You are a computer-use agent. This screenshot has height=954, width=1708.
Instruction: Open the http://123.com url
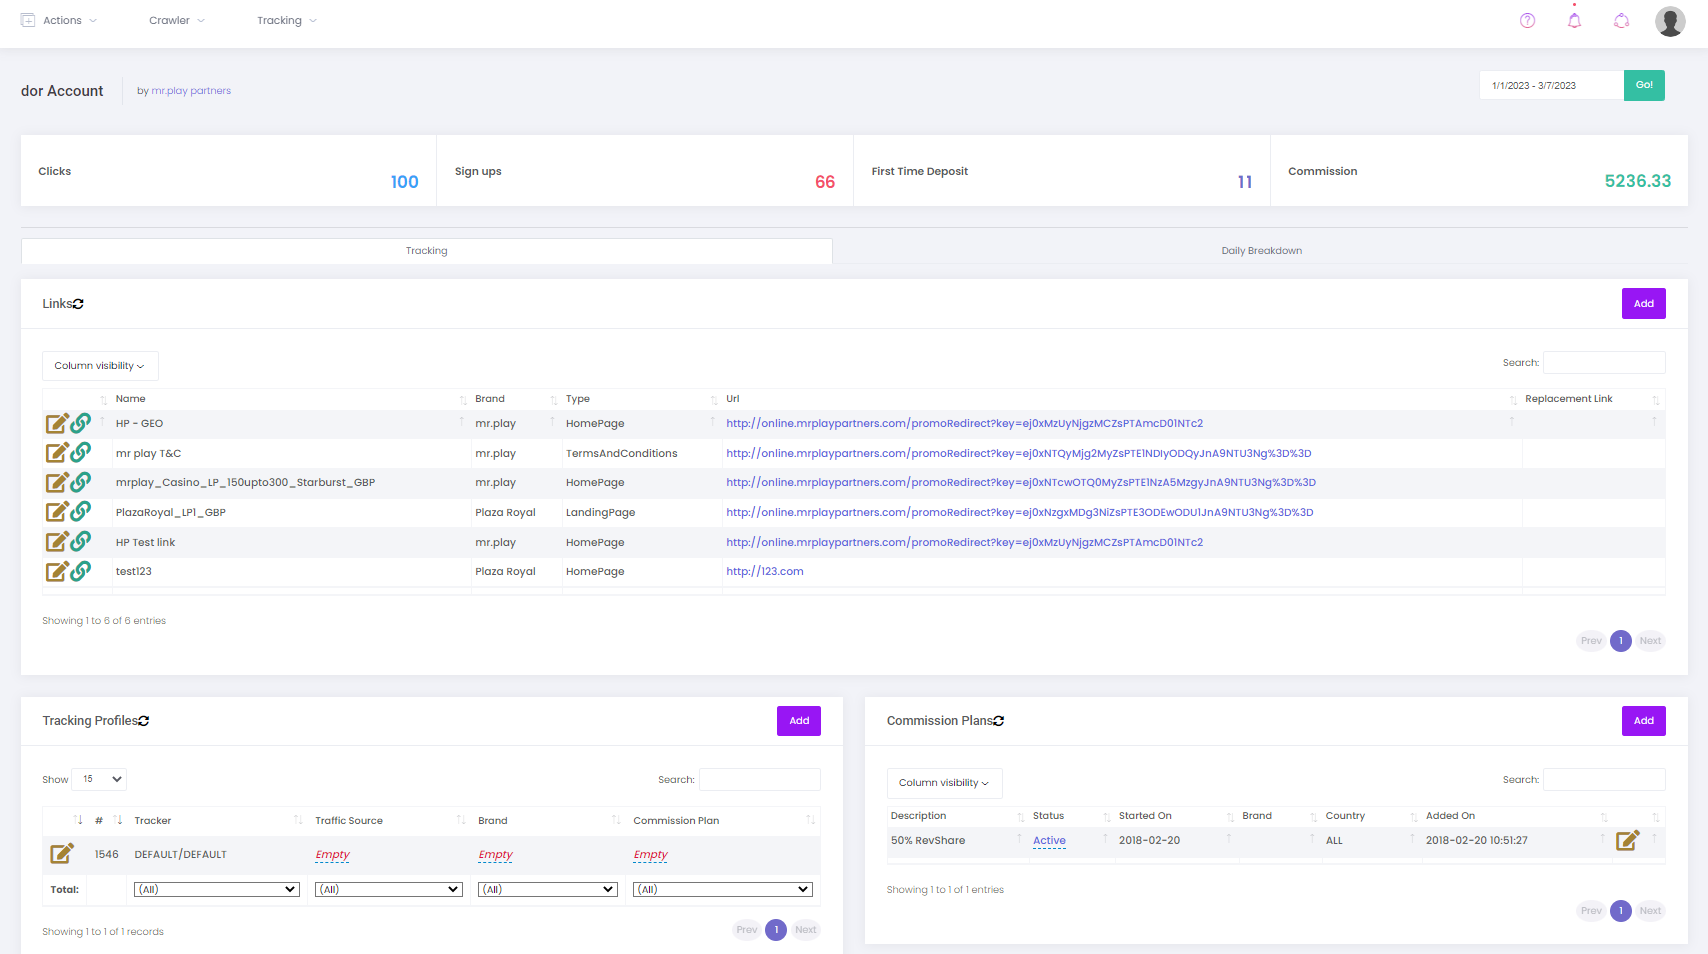[765, 572]
